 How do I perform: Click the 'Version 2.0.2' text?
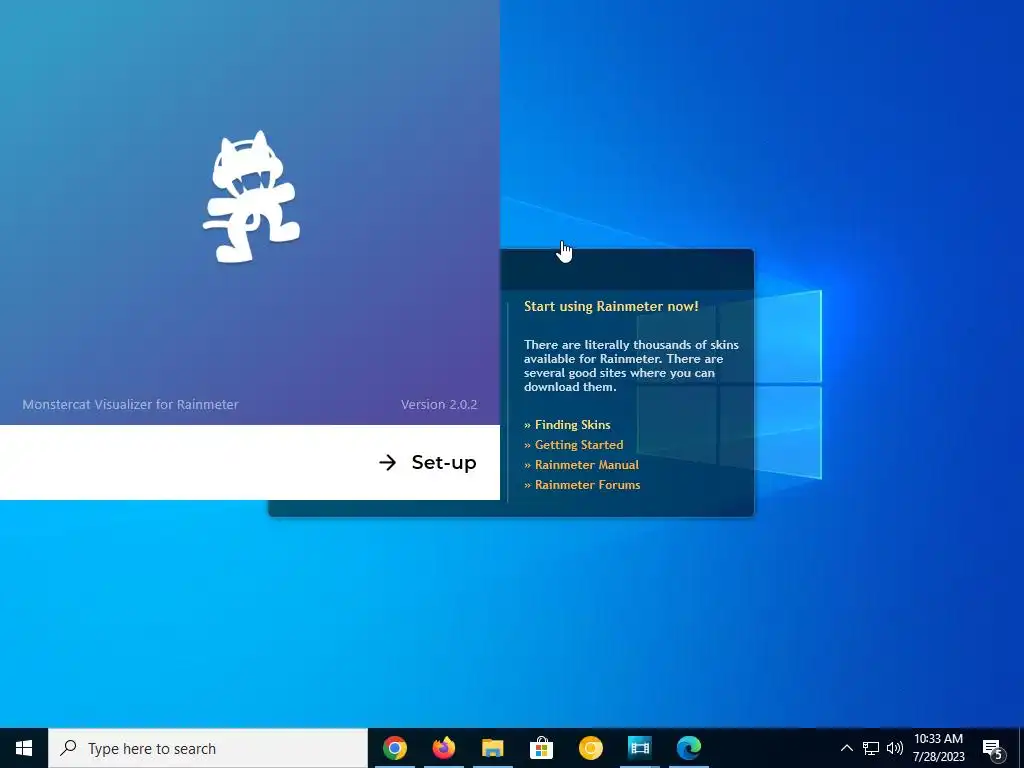pyautogui.click(x=439, y=404)
